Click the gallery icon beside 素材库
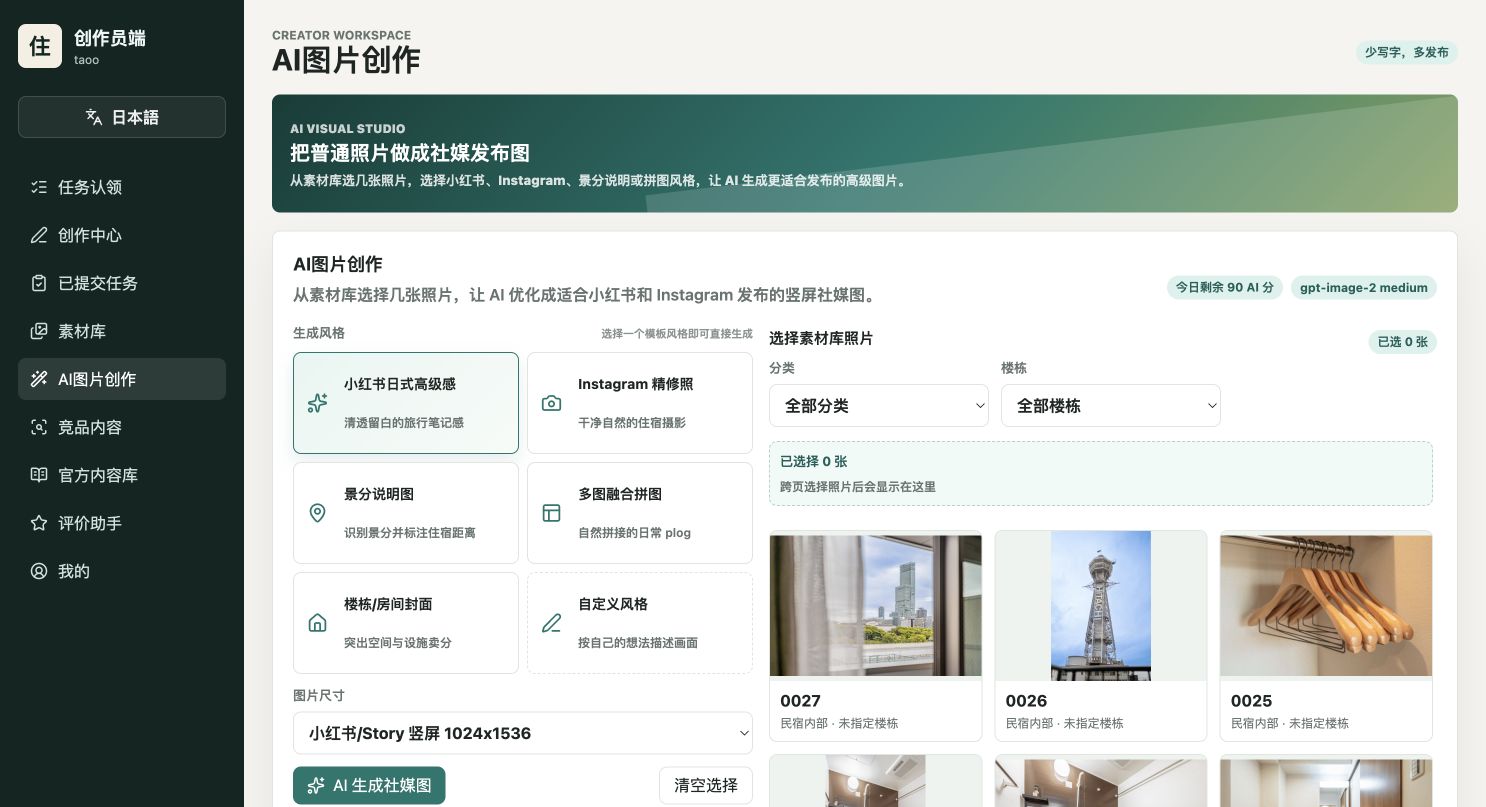The height and width of the screenshot is (807, 1486). (39, 331)
